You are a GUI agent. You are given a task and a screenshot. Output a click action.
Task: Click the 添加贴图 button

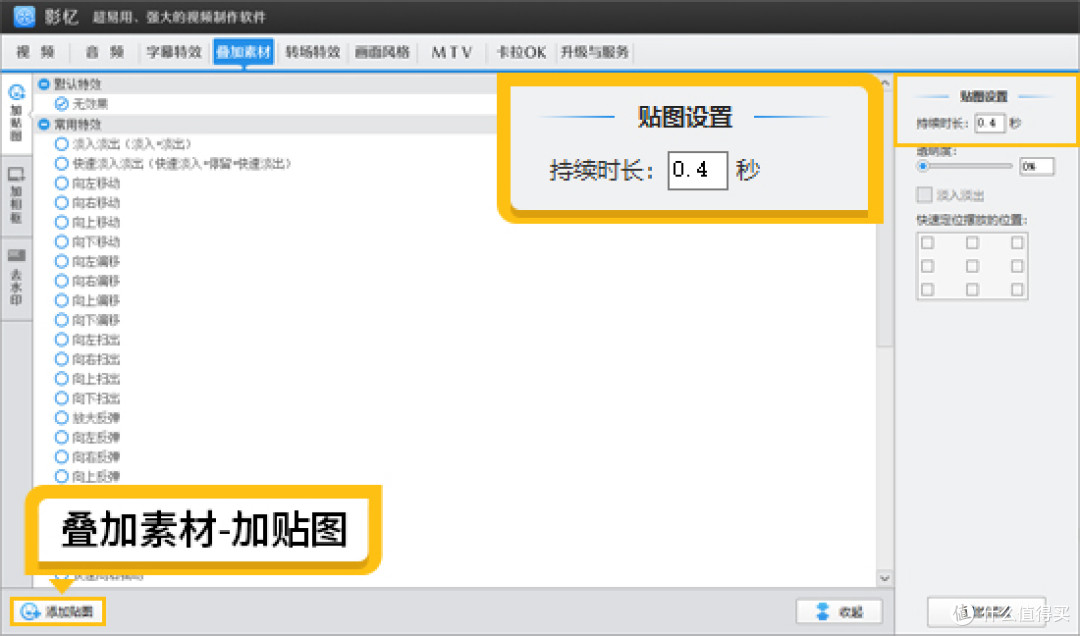point(58,611)
